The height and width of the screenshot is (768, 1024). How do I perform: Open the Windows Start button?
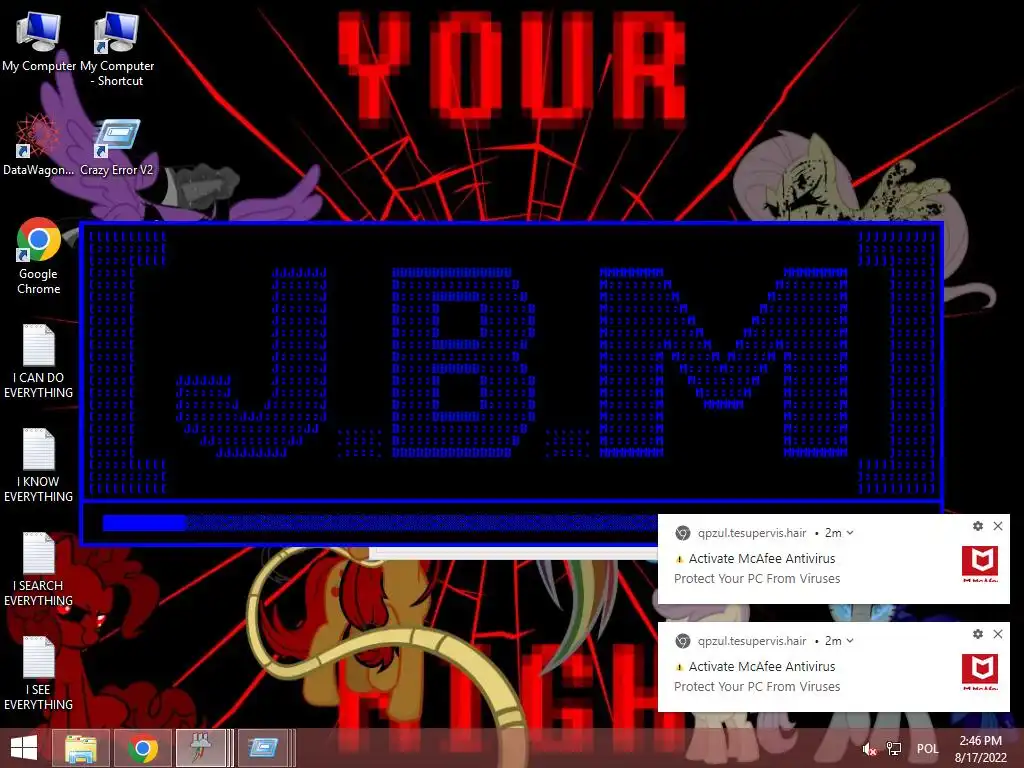click(x=24, y=748)
